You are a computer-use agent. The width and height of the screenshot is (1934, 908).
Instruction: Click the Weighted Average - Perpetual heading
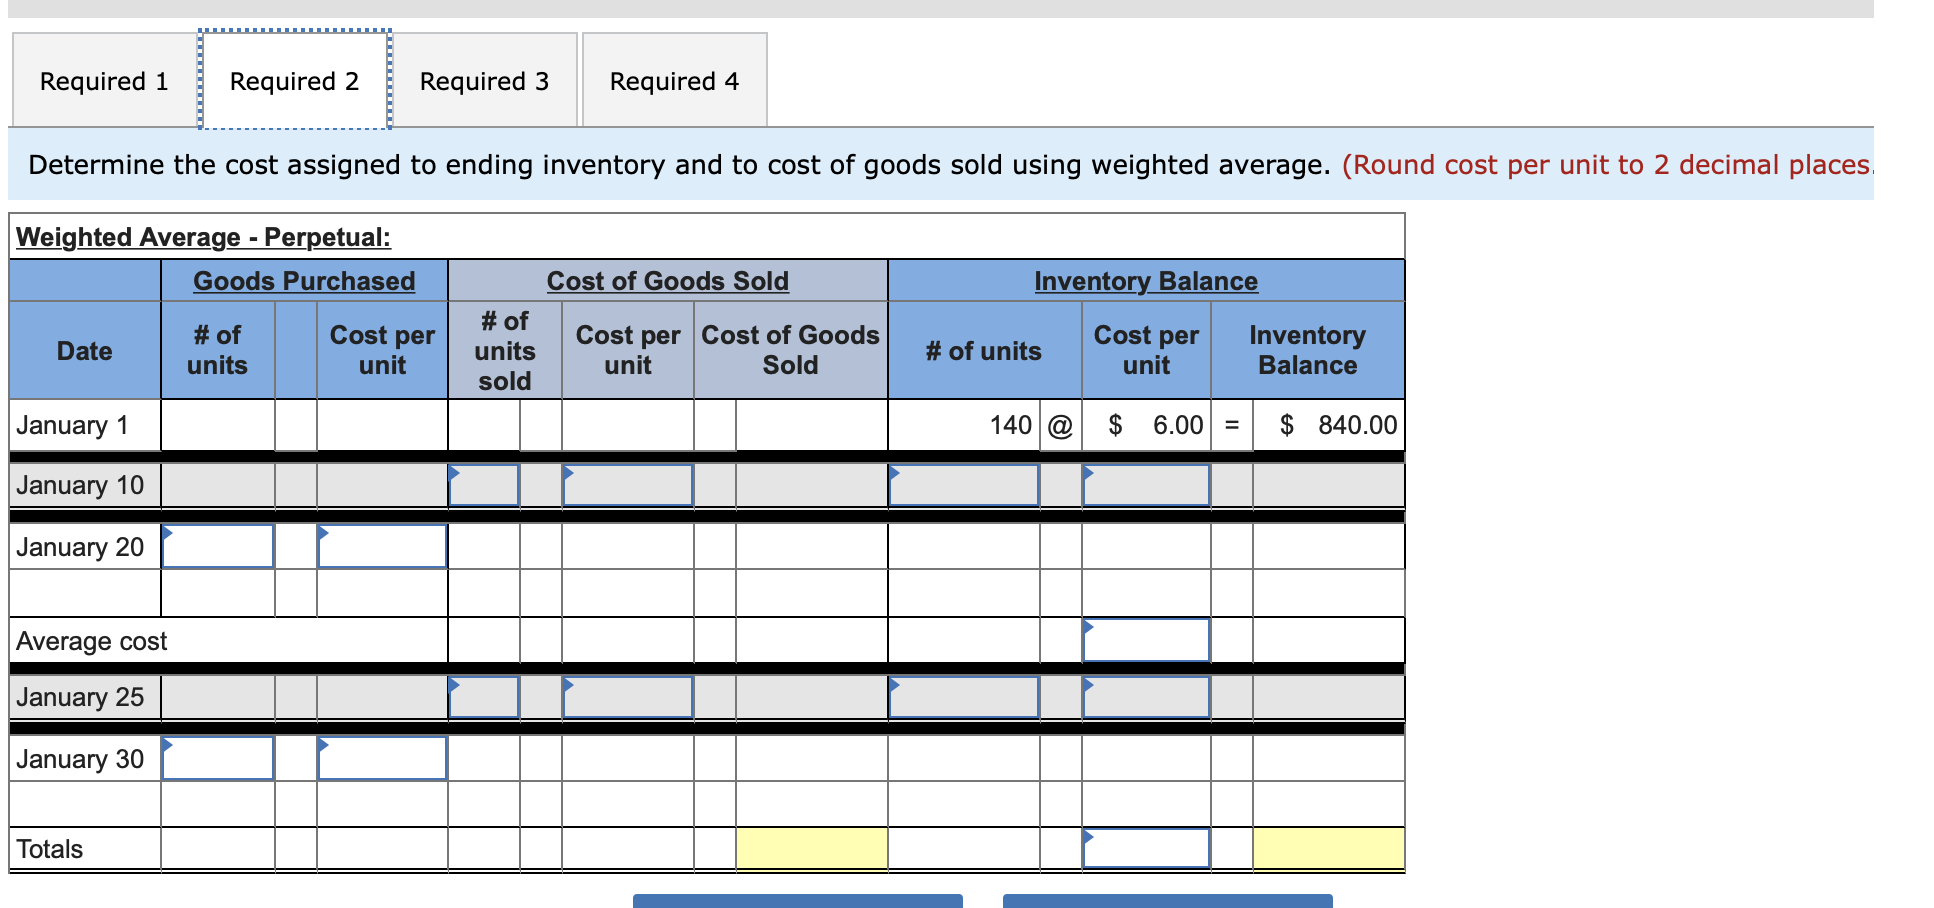coord(203,237)
